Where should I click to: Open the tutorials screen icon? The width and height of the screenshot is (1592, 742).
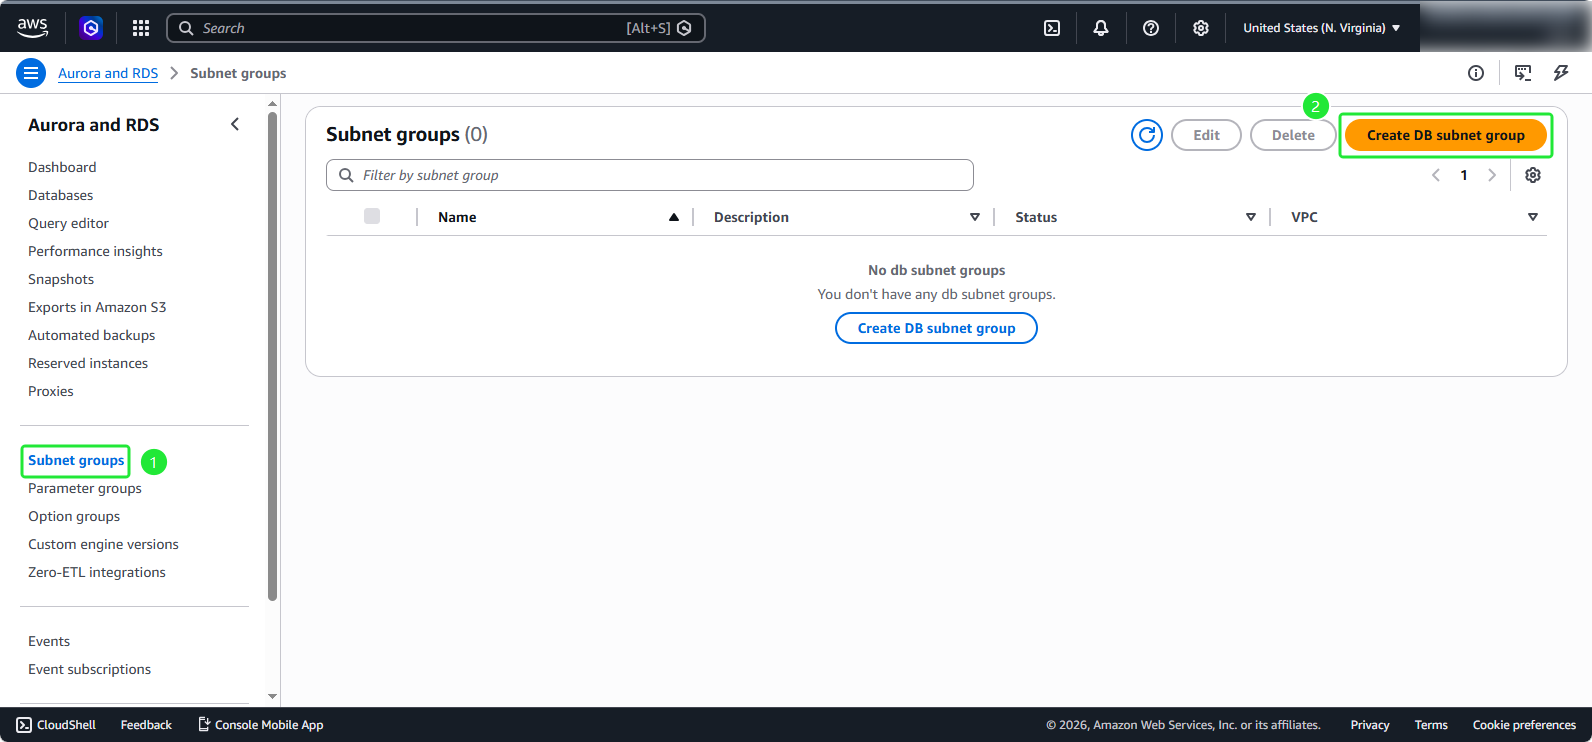[1523, 73]
